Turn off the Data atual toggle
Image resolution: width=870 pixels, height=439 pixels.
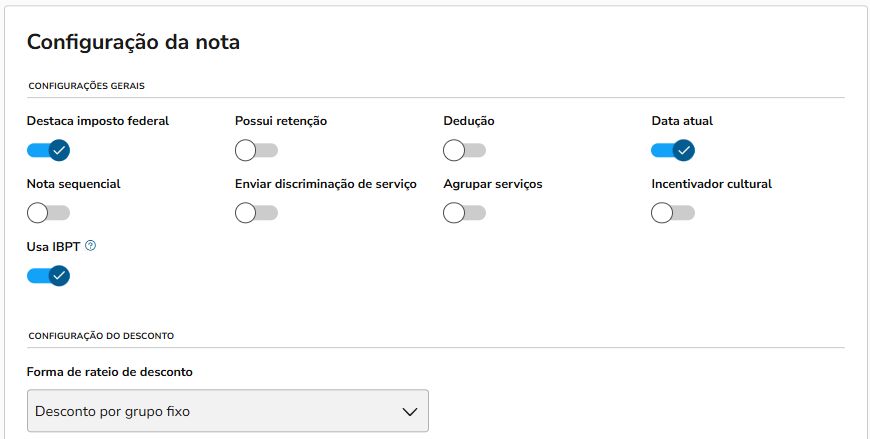[x=672, y=150]
